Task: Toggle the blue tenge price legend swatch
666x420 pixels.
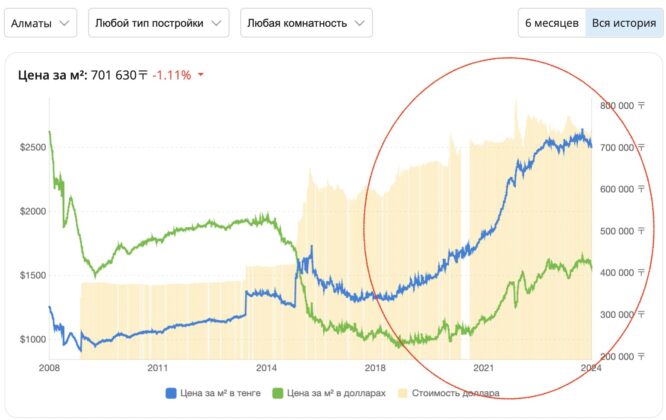Action: pyautogui.click(x=171, y=393)
